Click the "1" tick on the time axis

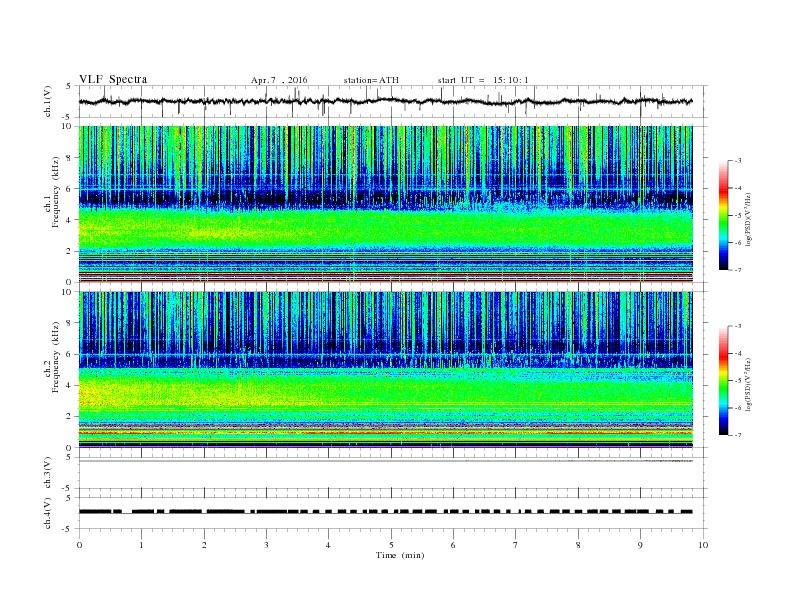tap(141, 545)
